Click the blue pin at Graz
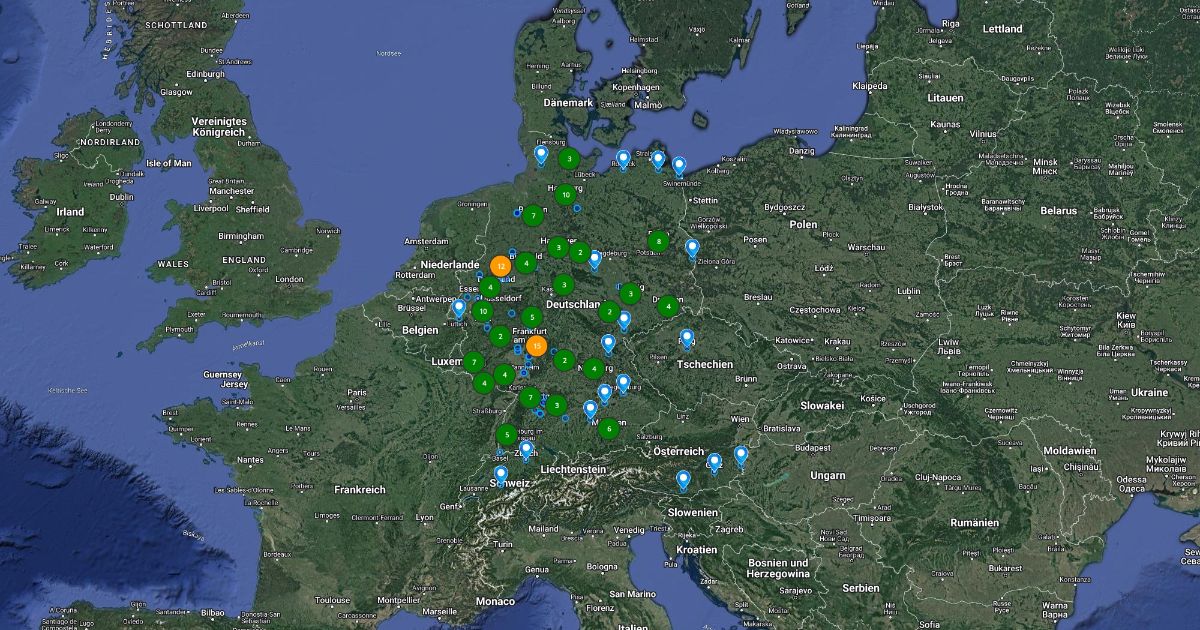The height and width of the screenshot is (630, 1200). pos(714,461)
